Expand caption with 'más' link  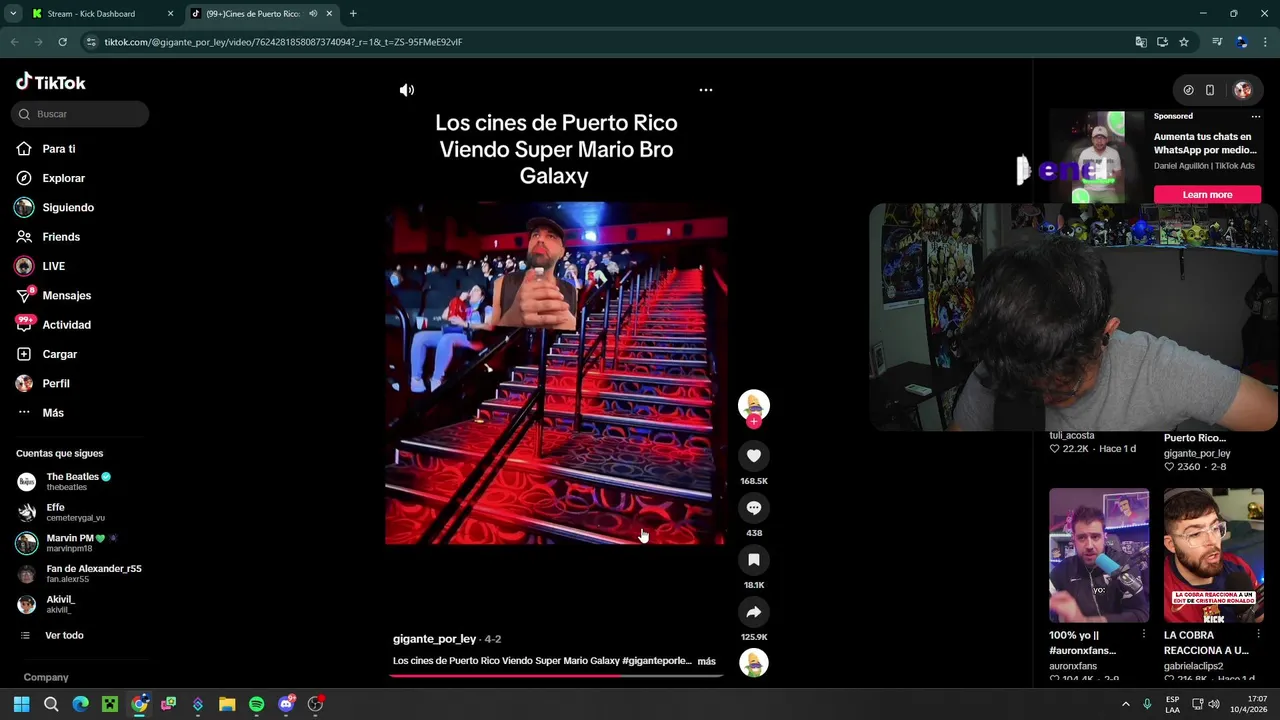[706, 661]
